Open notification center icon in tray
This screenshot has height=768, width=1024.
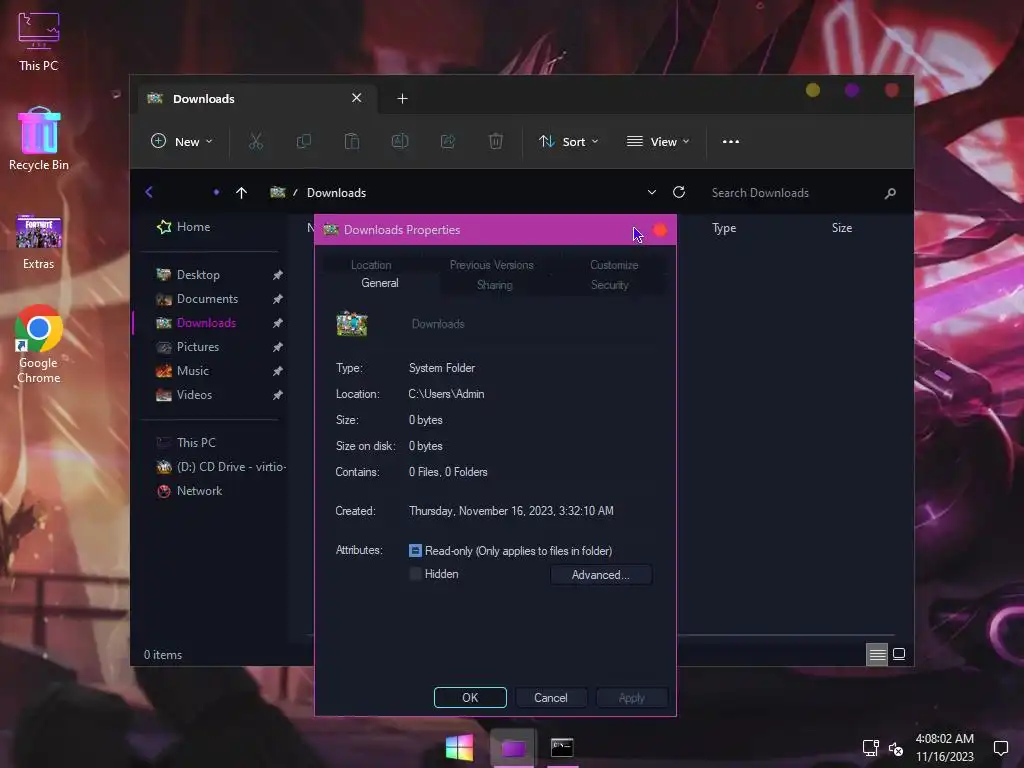tap(1000, 747)
